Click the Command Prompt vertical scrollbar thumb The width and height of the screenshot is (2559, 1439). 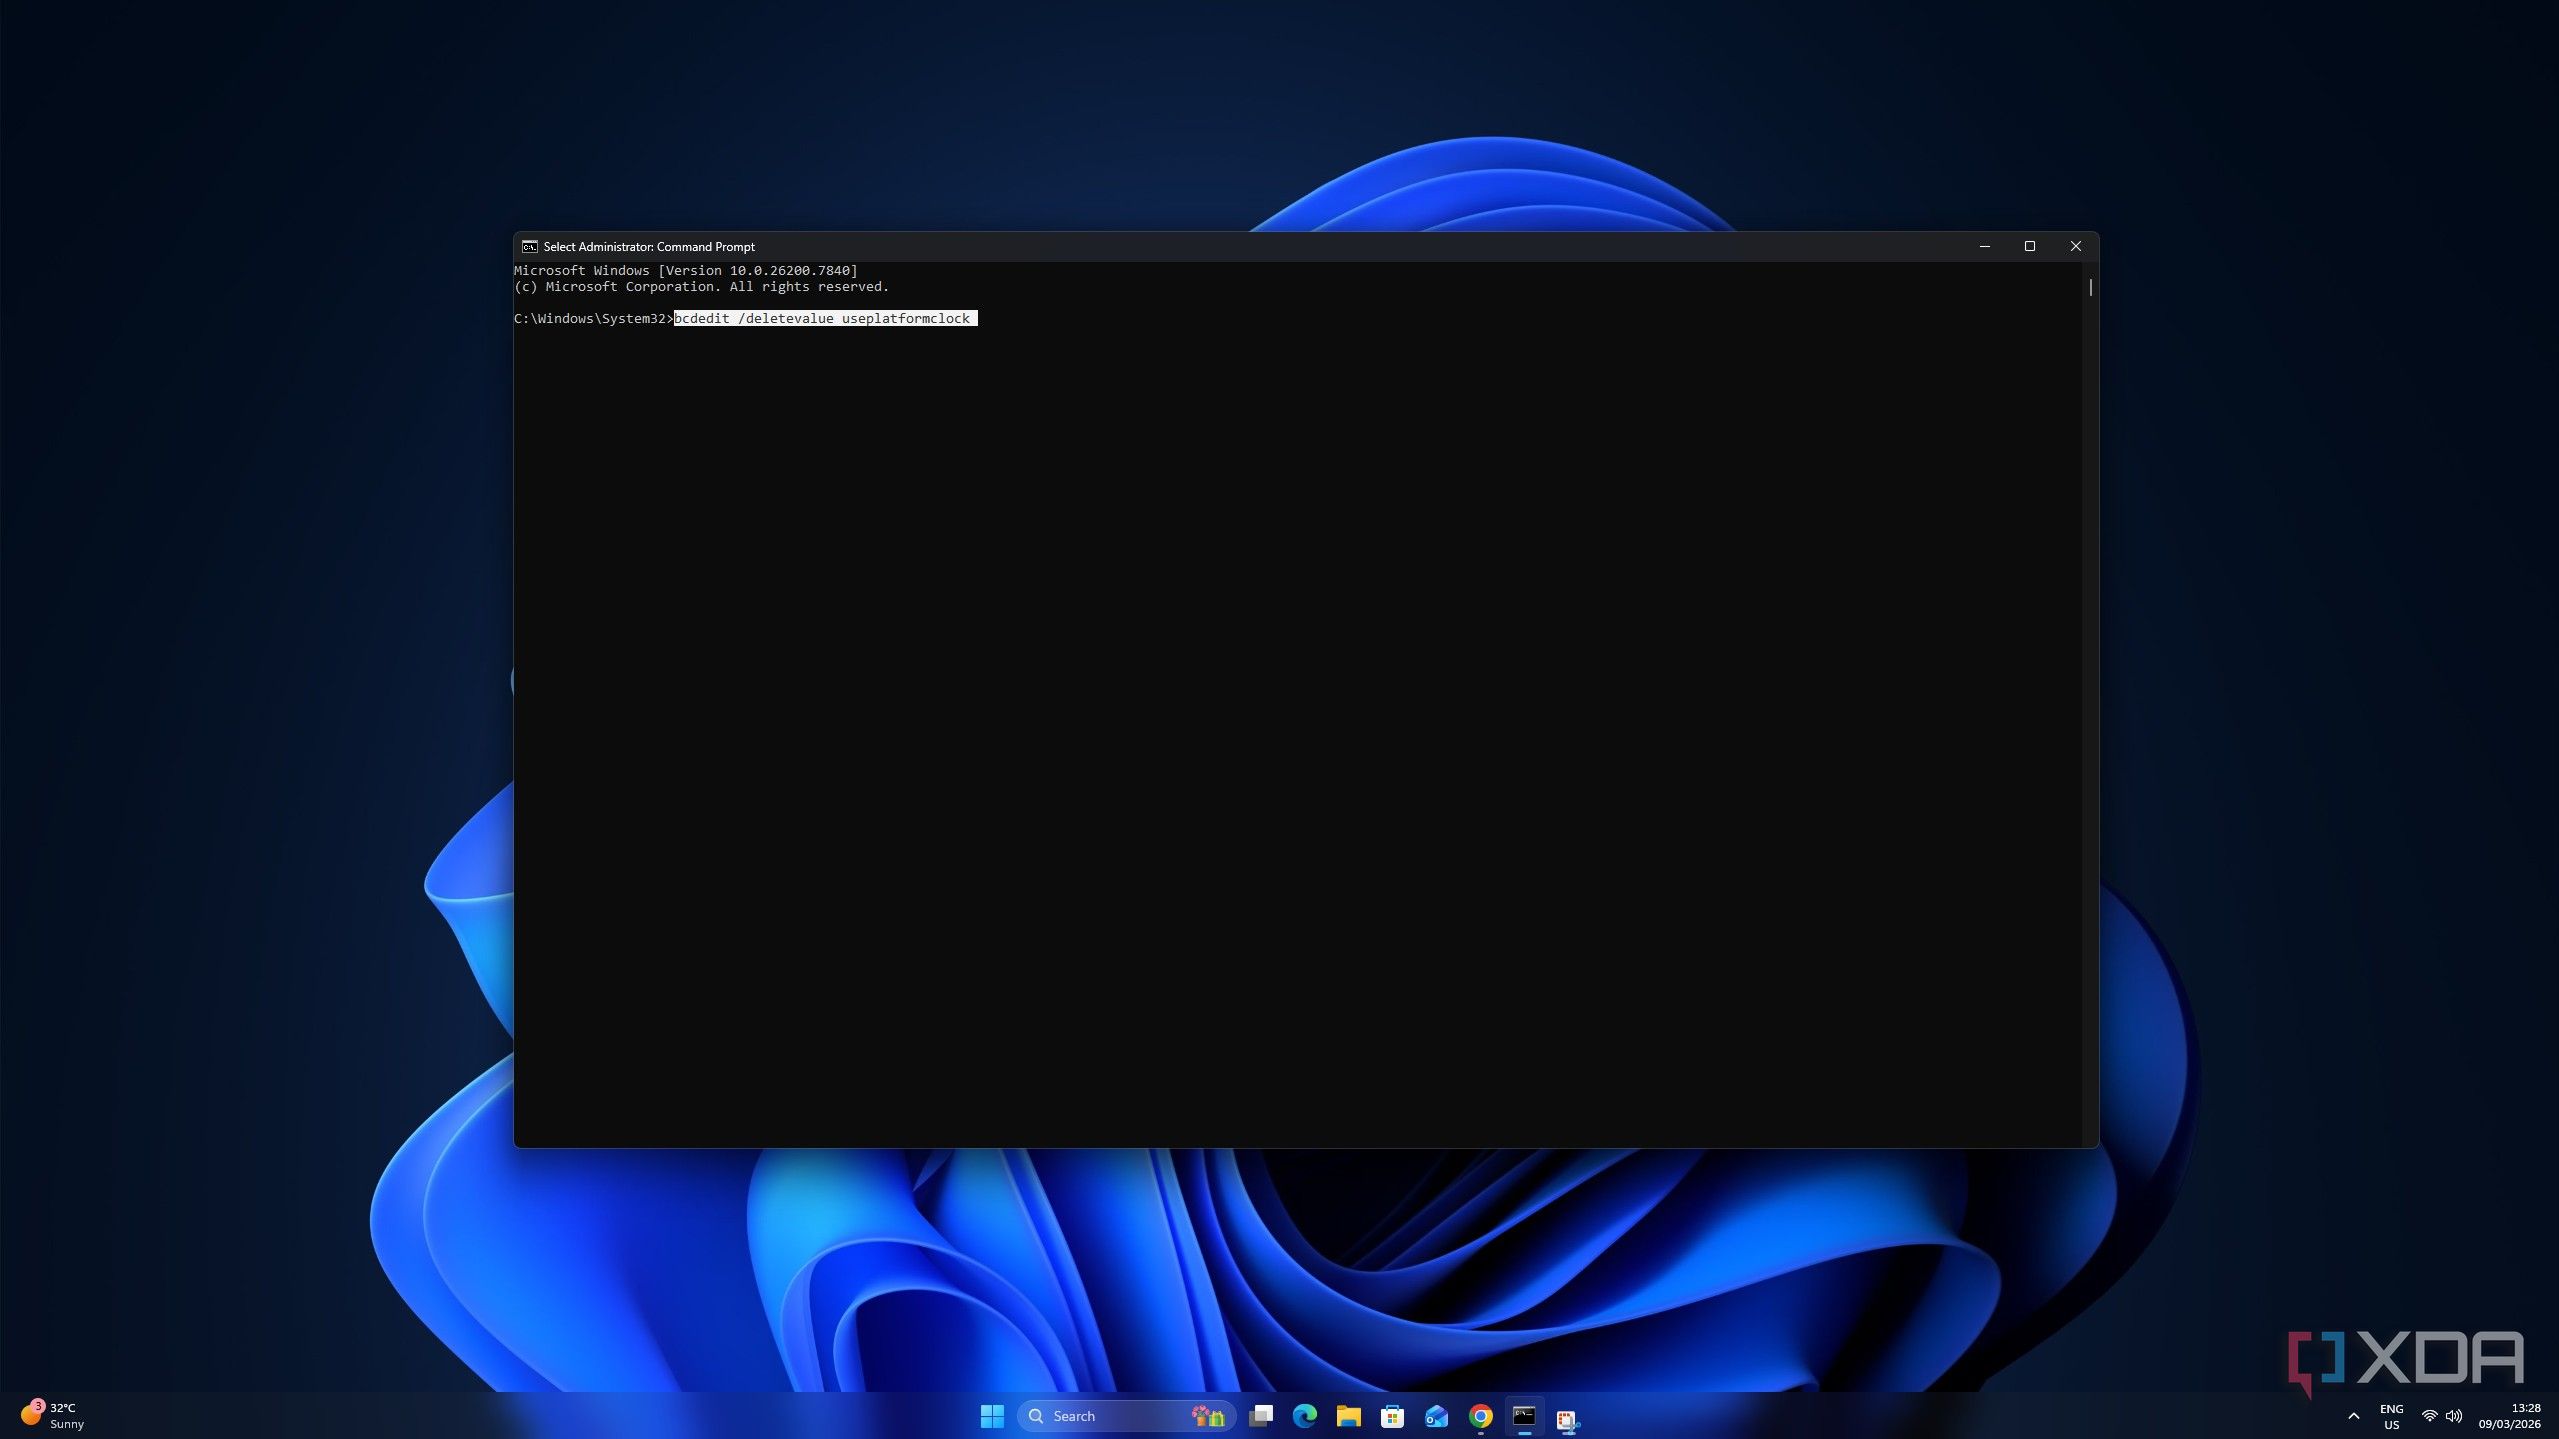(2090, 287)
